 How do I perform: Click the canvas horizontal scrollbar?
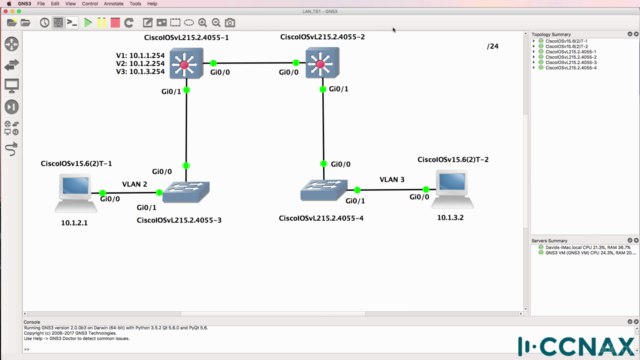(273, 313)
